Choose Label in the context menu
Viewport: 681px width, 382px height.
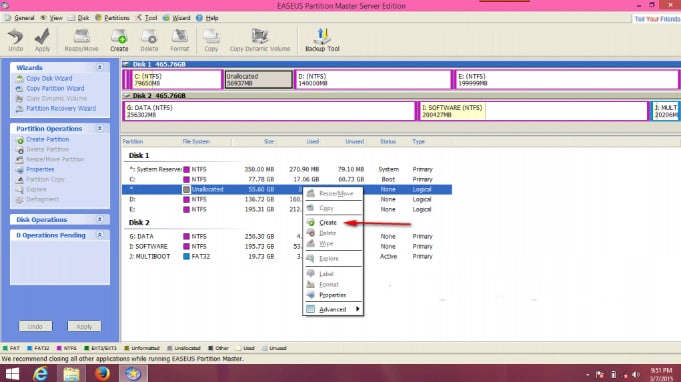333,274
